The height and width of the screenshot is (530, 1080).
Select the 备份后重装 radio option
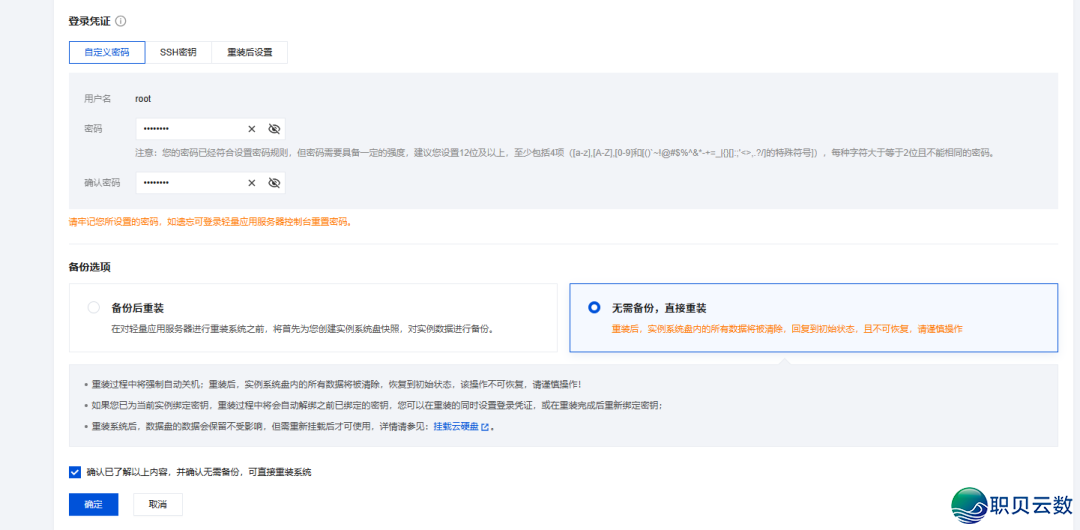coord(94,308)
